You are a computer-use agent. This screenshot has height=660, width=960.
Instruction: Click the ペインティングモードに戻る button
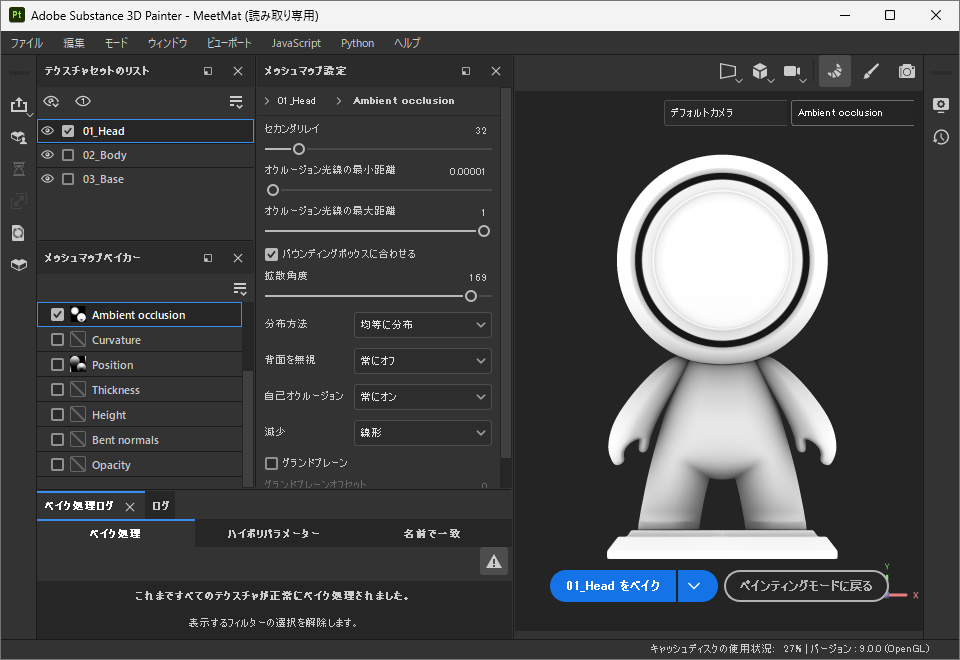(x=806, y=585)
